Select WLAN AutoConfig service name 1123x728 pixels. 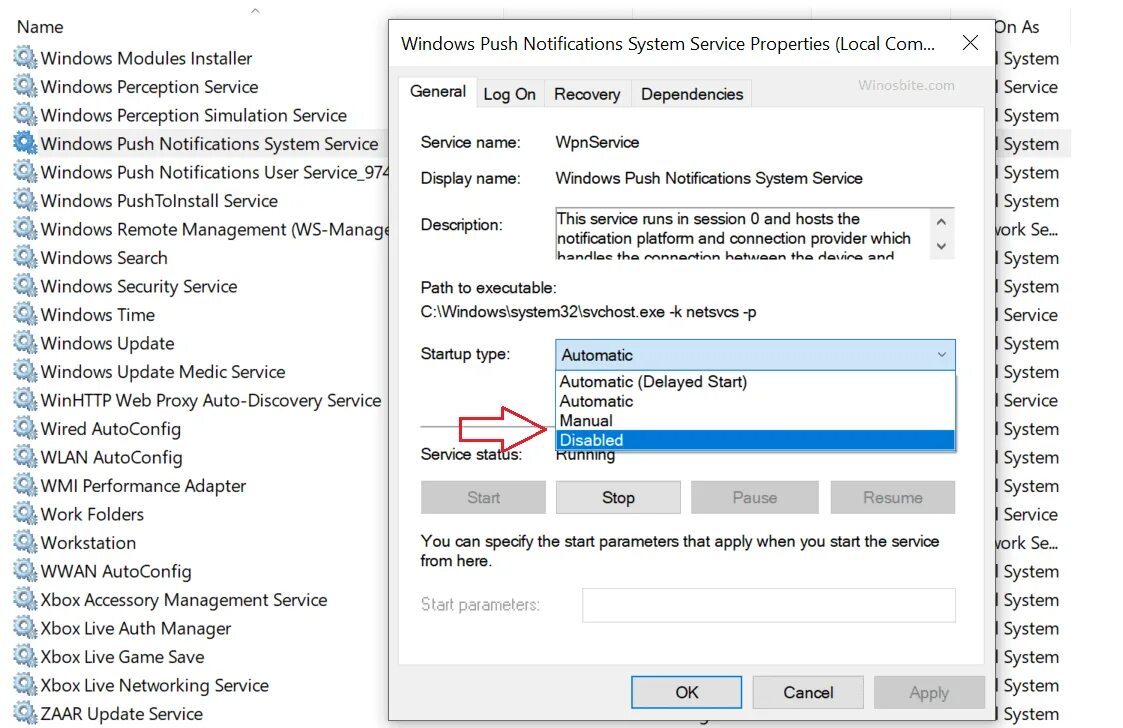click(112, 457)
